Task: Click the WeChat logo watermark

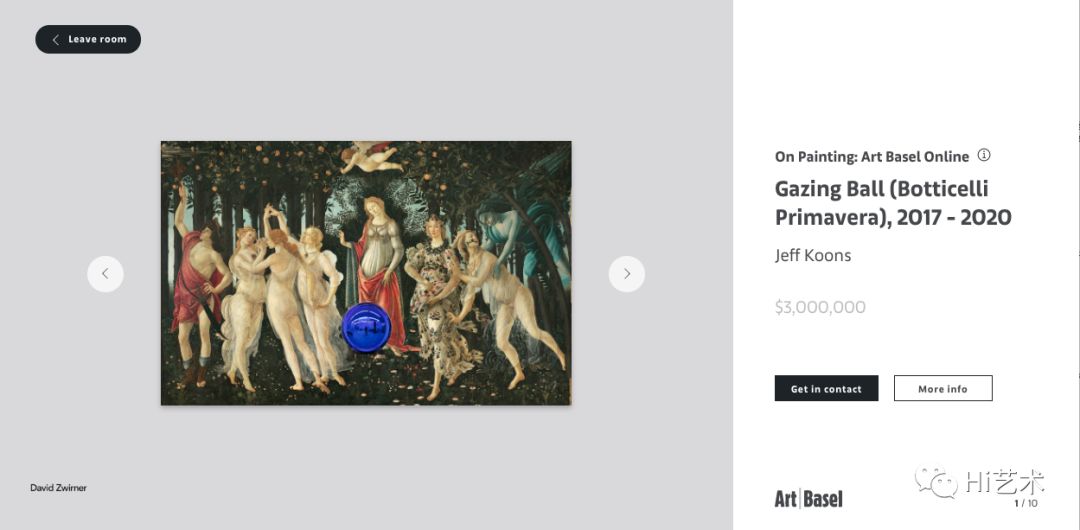Action: (x=936, y=482)
